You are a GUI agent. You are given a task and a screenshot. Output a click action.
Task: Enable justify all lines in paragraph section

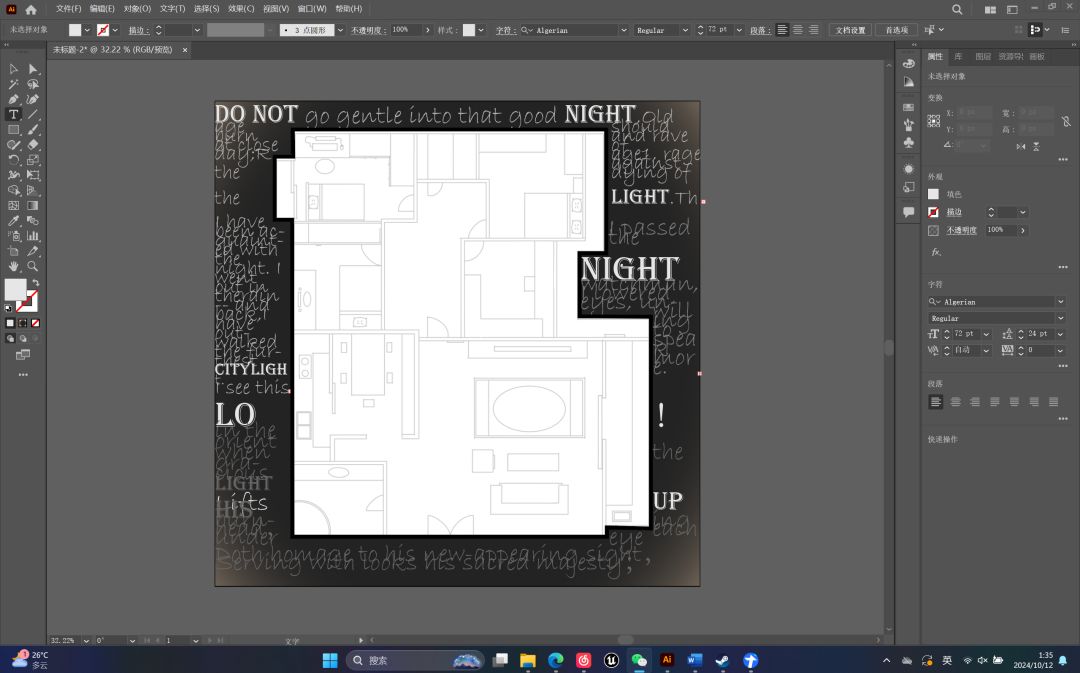point(1053,402)
